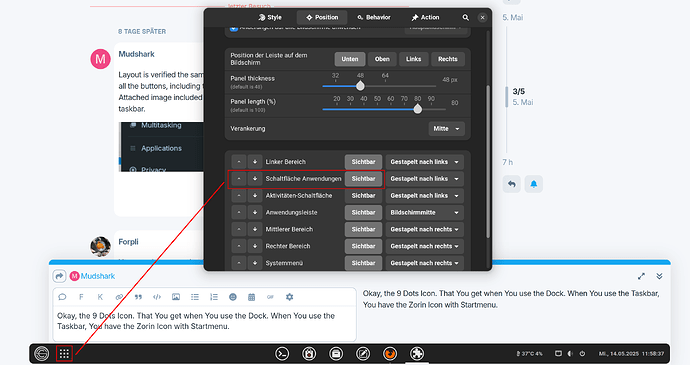Click the upload image icon in editor
This screenshot has height=365, width=690.
pyautogui.click(x=176, y=297)
